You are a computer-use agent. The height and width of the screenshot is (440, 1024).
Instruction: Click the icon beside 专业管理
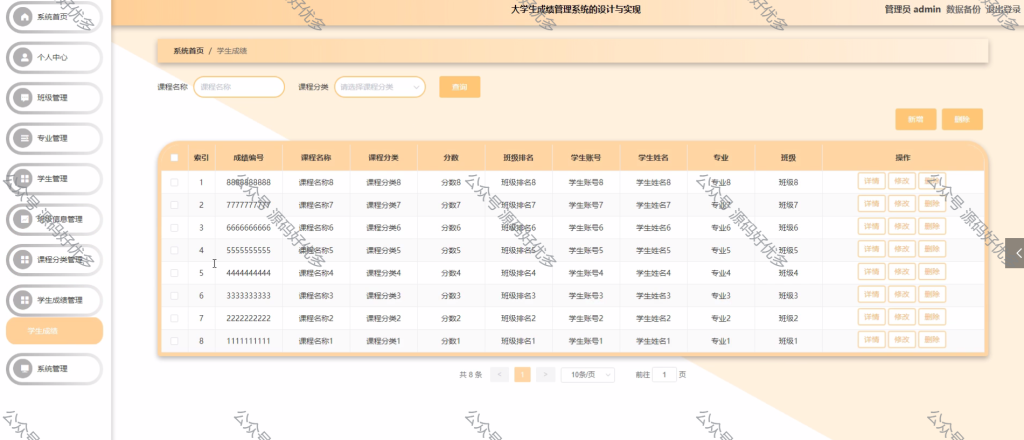pyautogui.click(x=24, y=138)
